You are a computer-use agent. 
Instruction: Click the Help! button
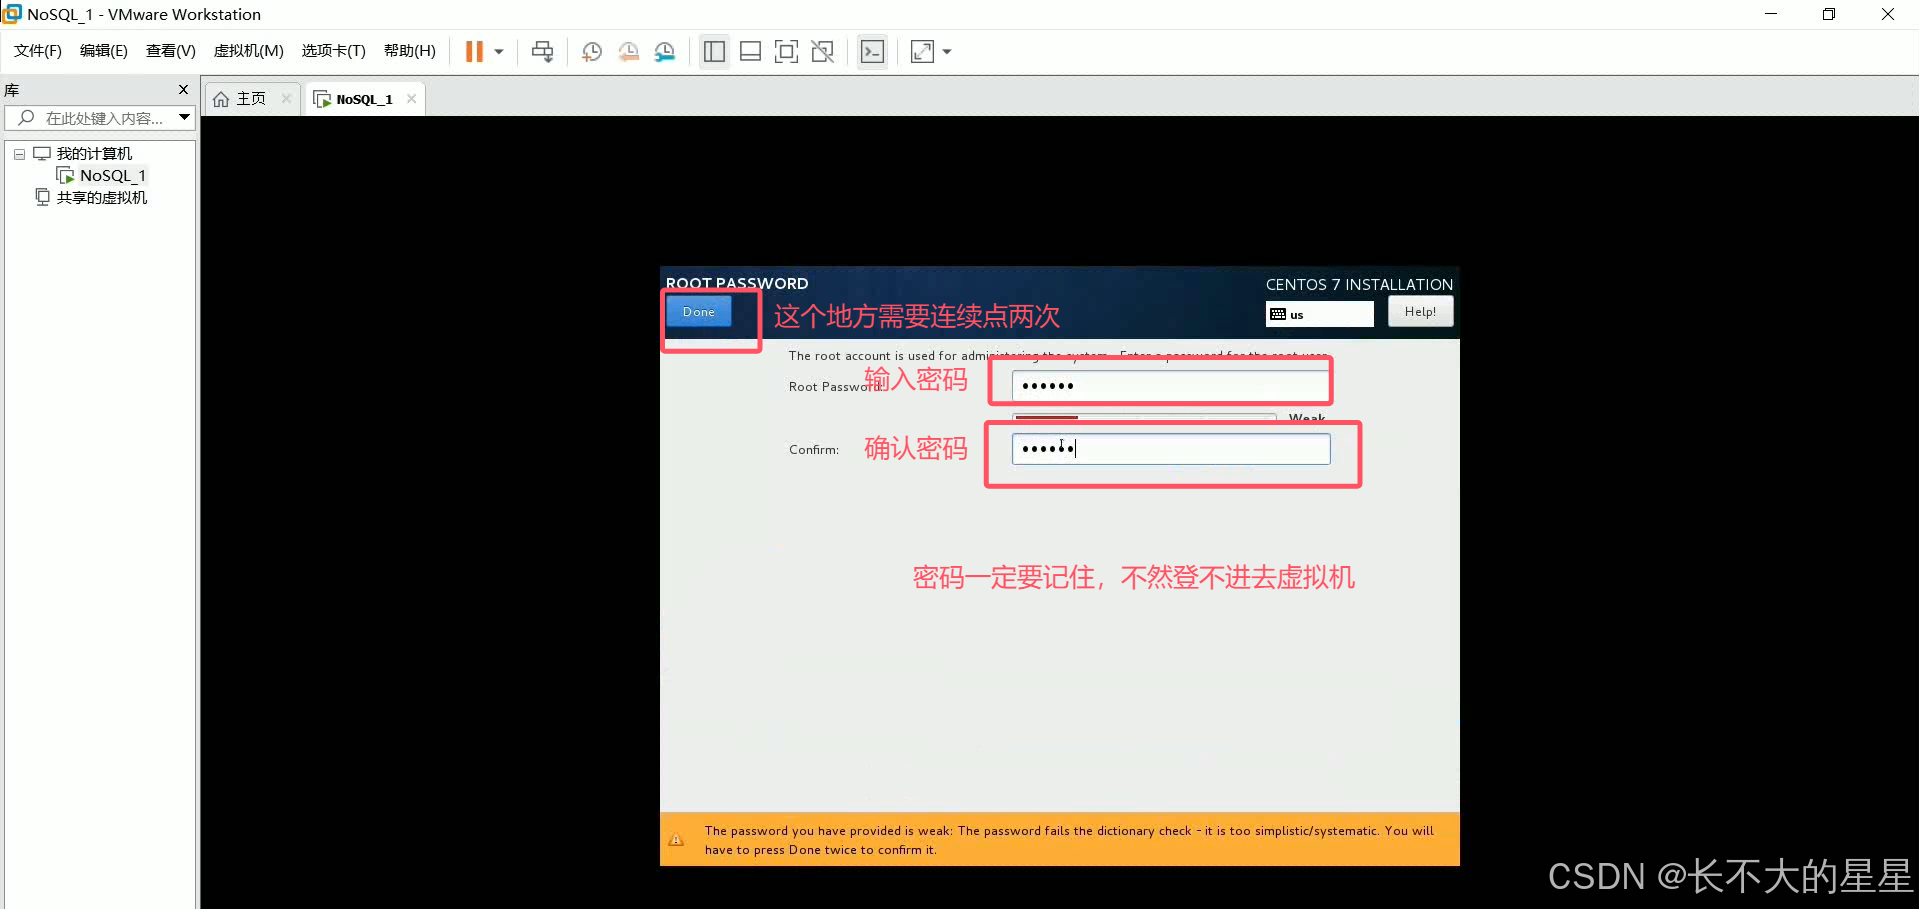1420,312
